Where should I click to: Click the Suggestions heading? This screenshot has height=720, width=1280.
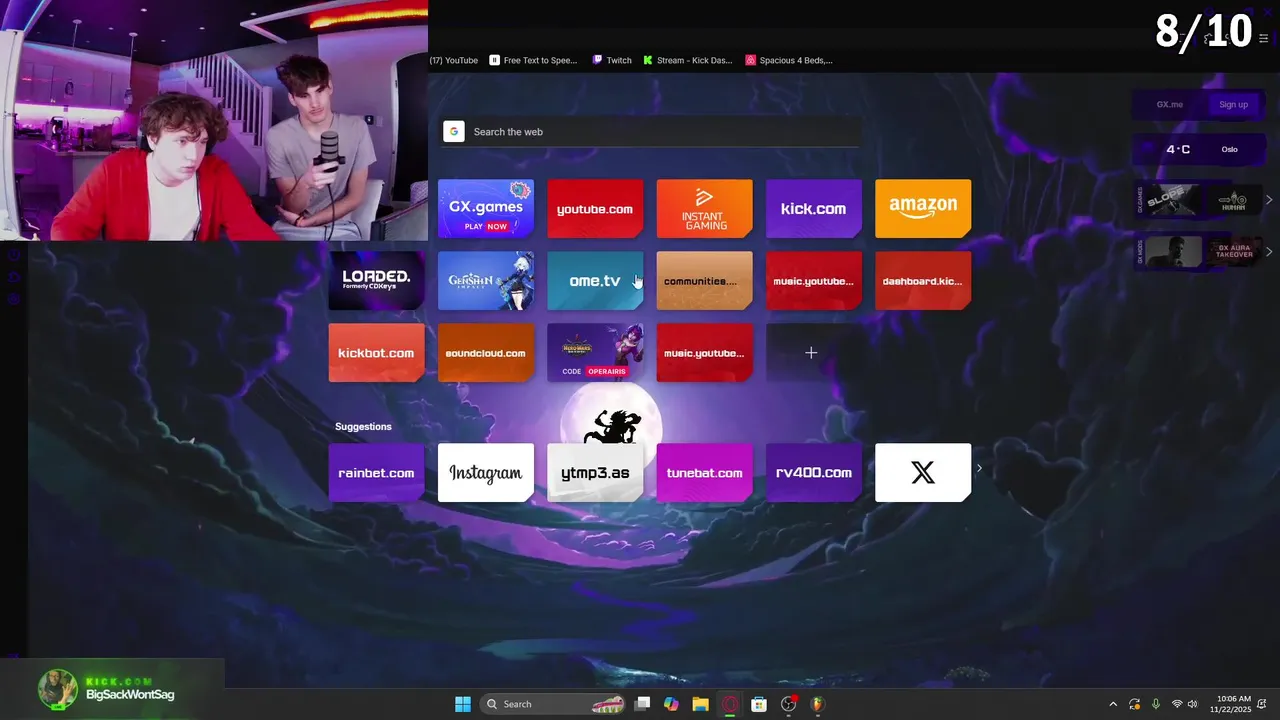(363, 427)
